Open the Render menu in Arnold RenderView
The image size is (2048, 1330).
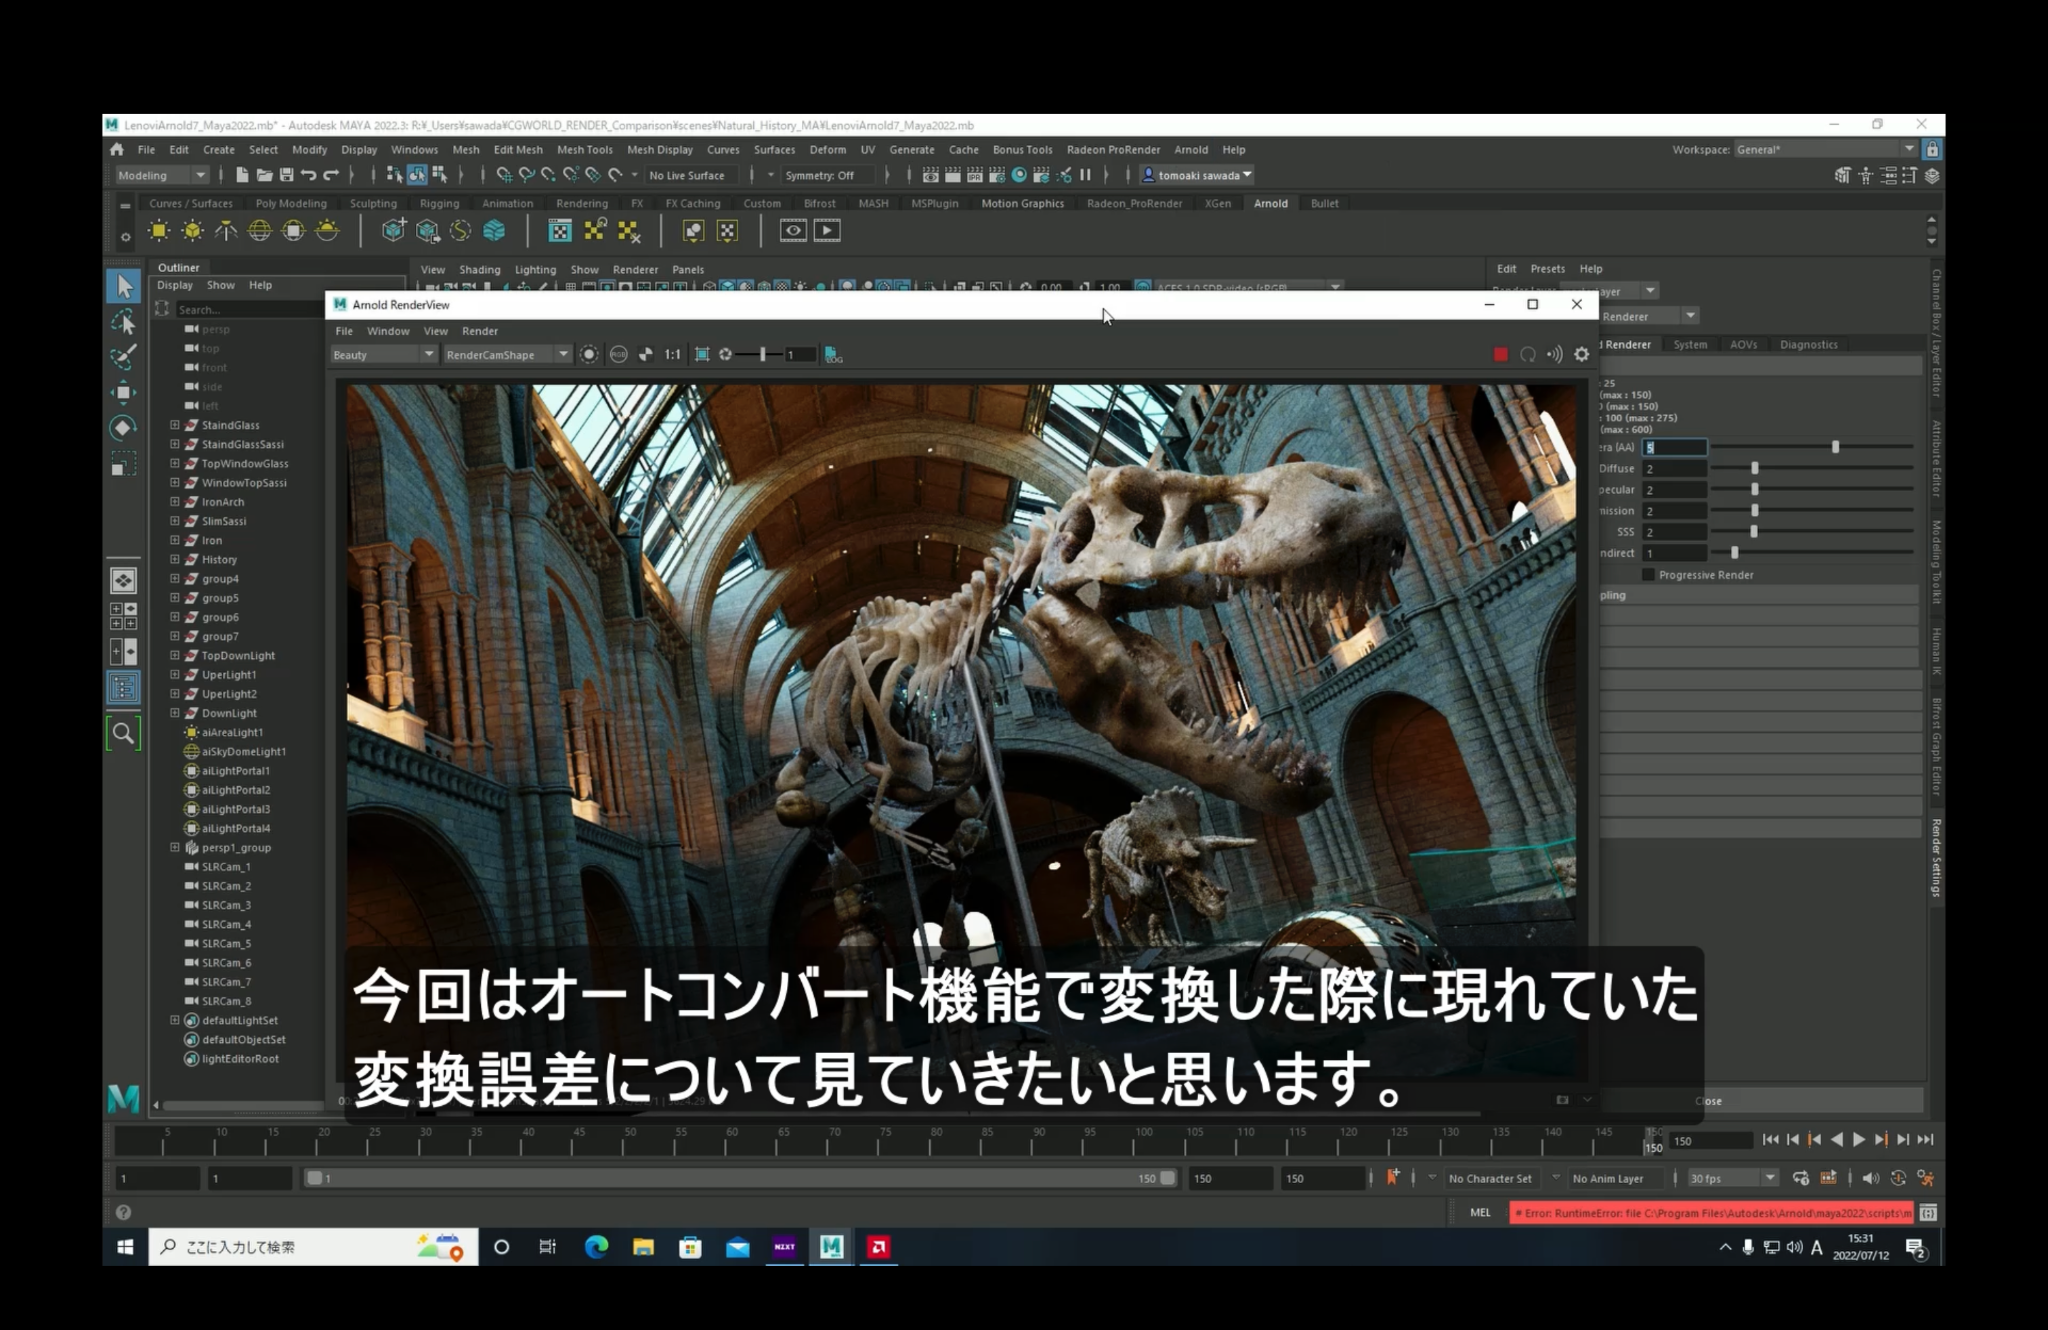(x=480, y=331)
